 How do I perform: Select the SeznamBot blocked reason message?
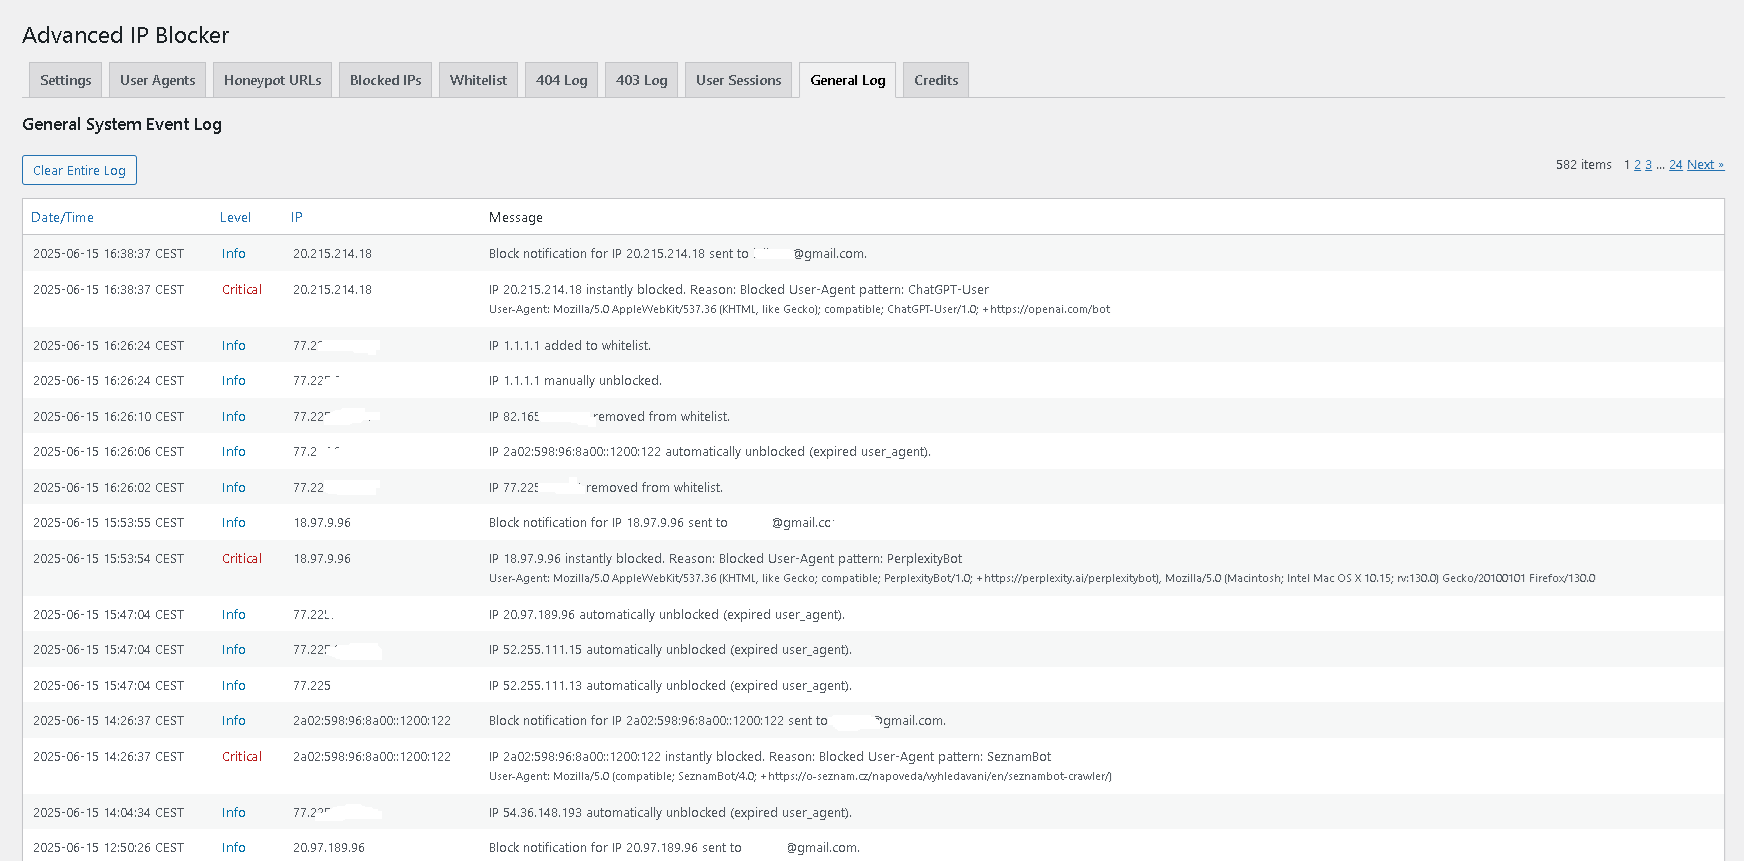click(770, 757)
